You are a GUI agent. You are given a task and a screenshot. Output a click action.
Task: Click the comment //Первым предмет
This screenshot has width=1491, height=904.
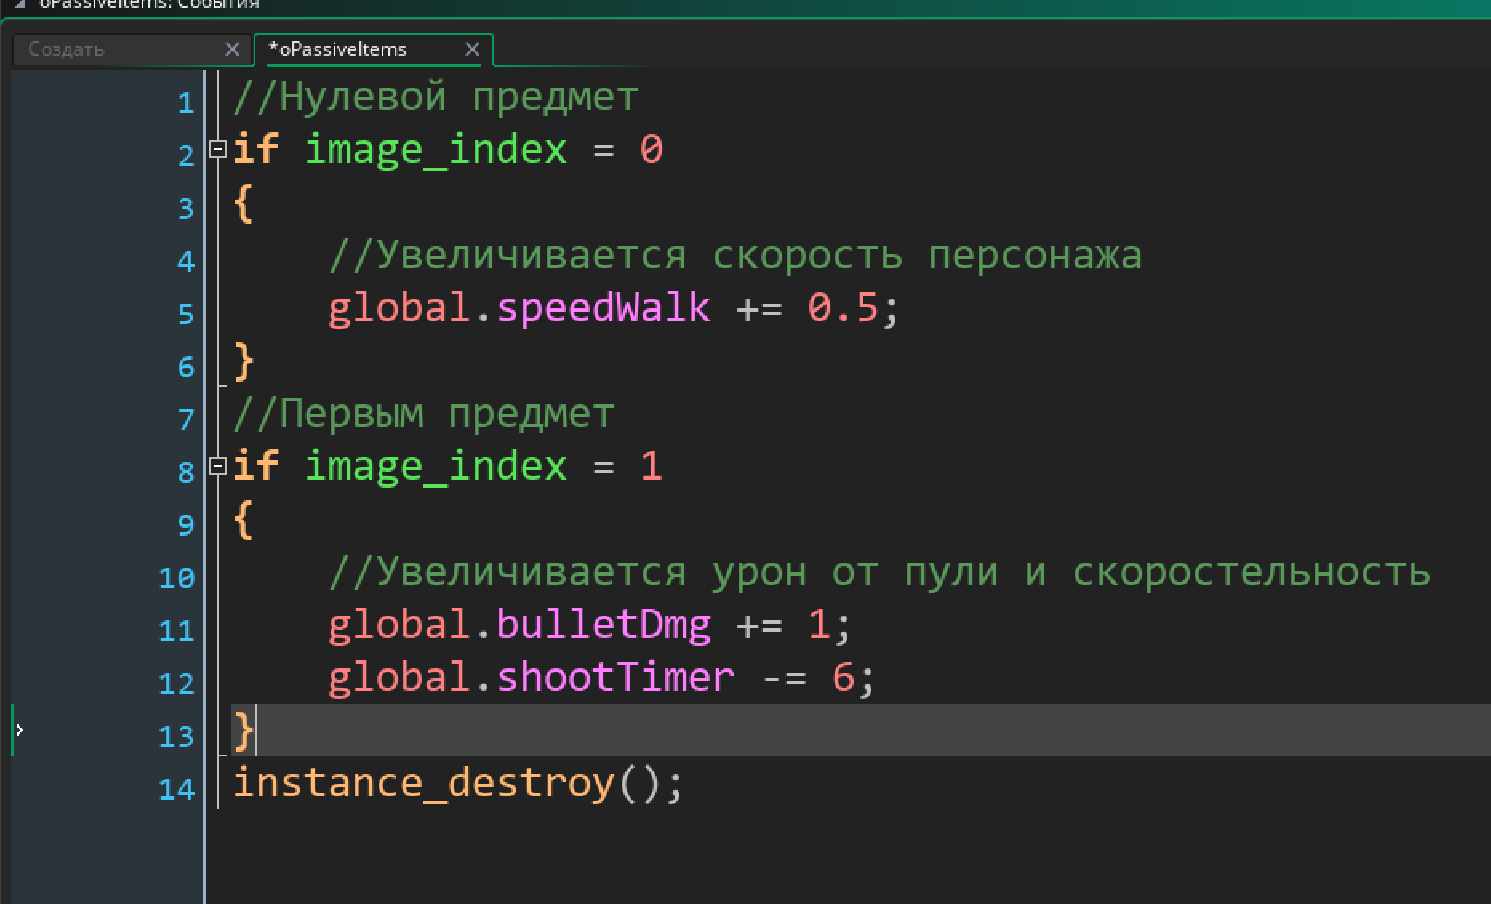pos(423,414)
